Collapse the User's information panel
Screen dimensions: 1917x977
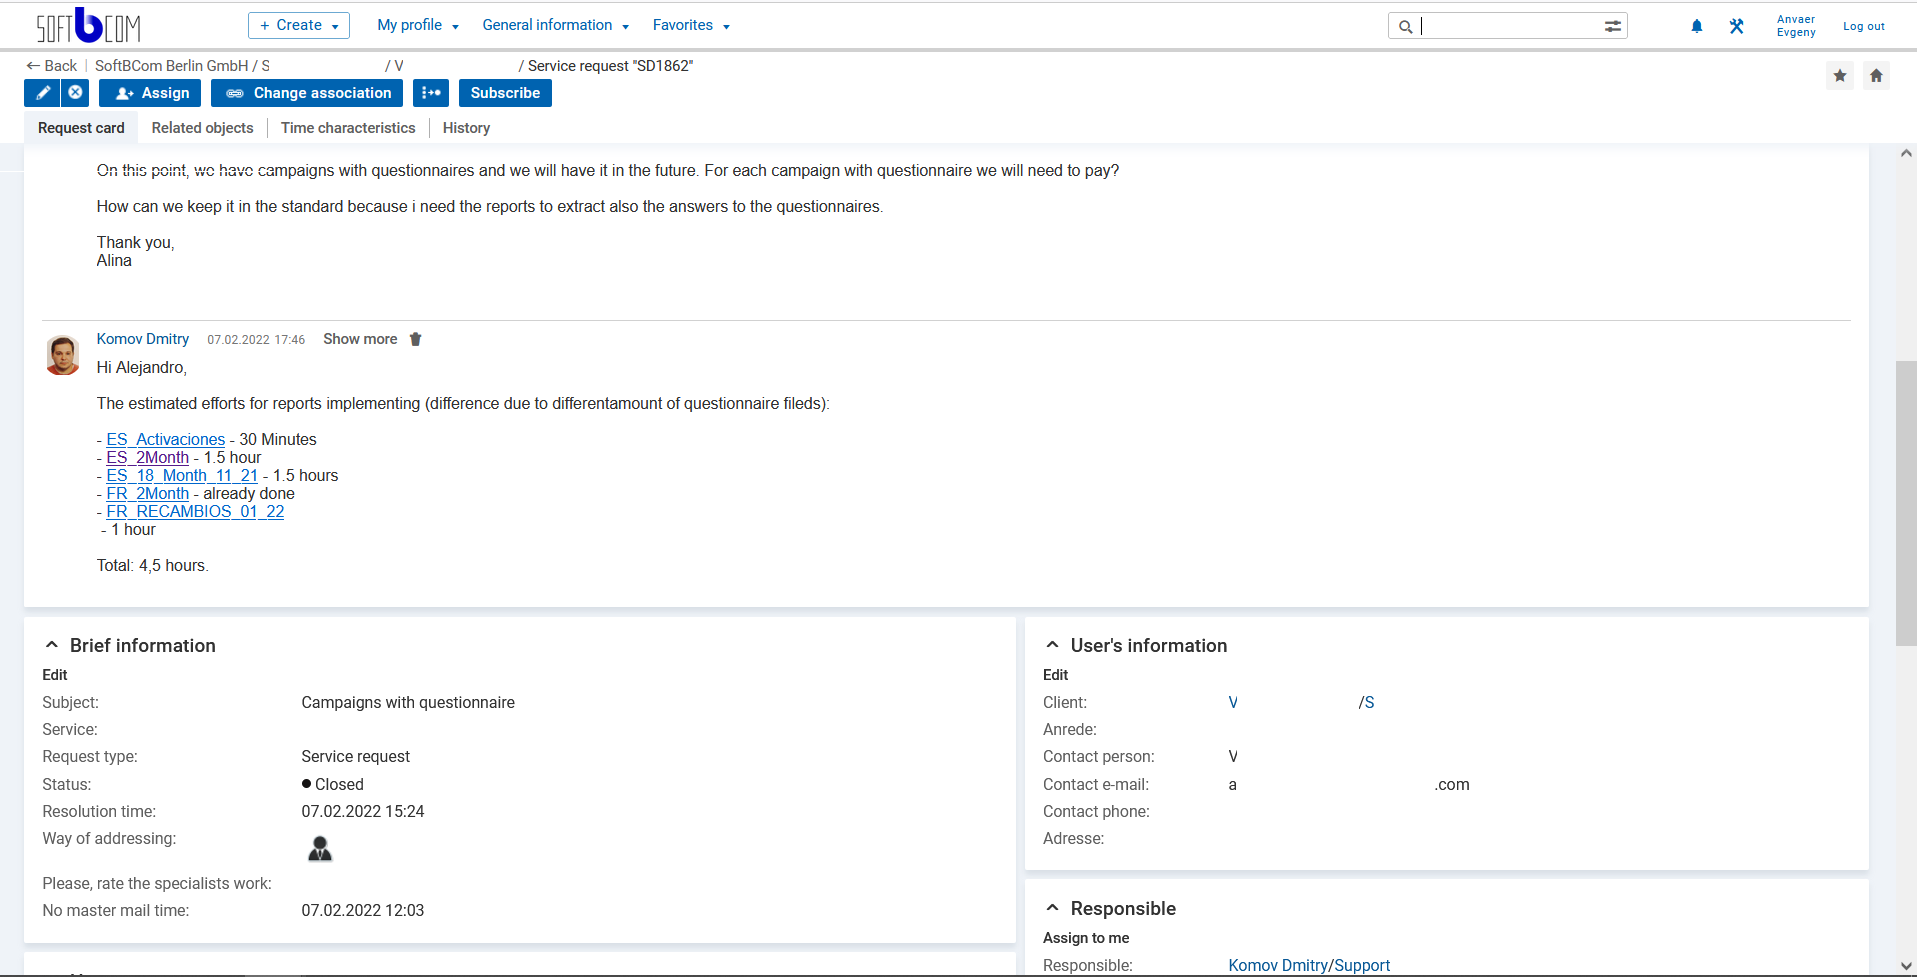point(1052,645)
